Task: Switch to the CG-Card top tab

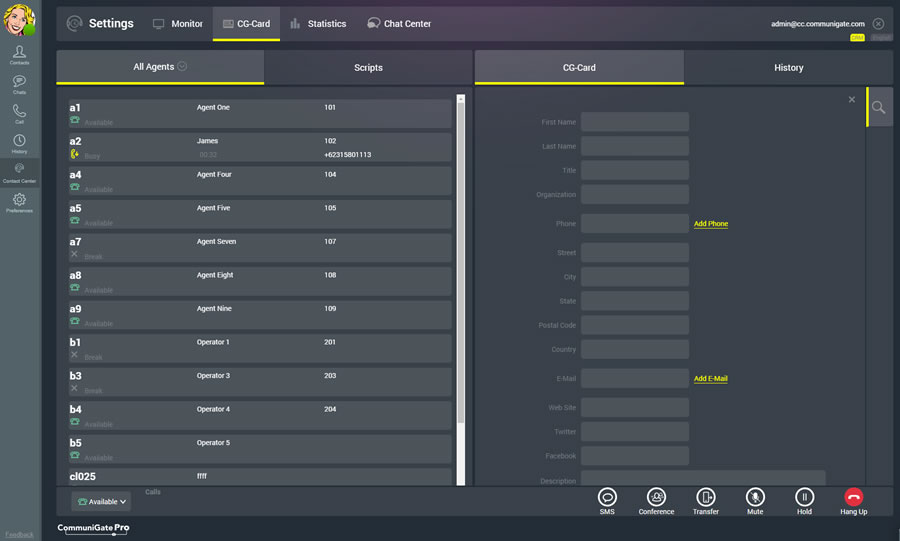Action: click(246, 24)
